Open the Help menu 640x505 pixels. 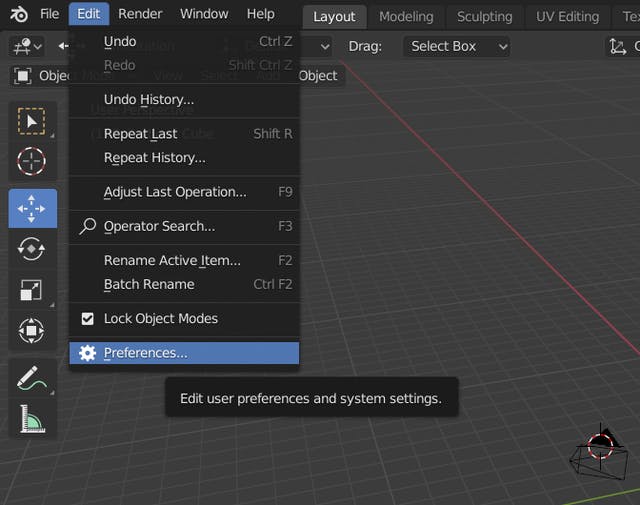(x=260, y=14)
